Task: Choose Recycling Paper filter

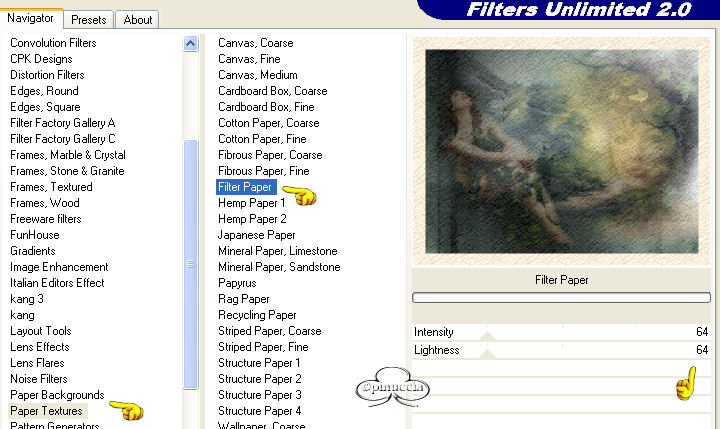Action: [x=257, y=315]
